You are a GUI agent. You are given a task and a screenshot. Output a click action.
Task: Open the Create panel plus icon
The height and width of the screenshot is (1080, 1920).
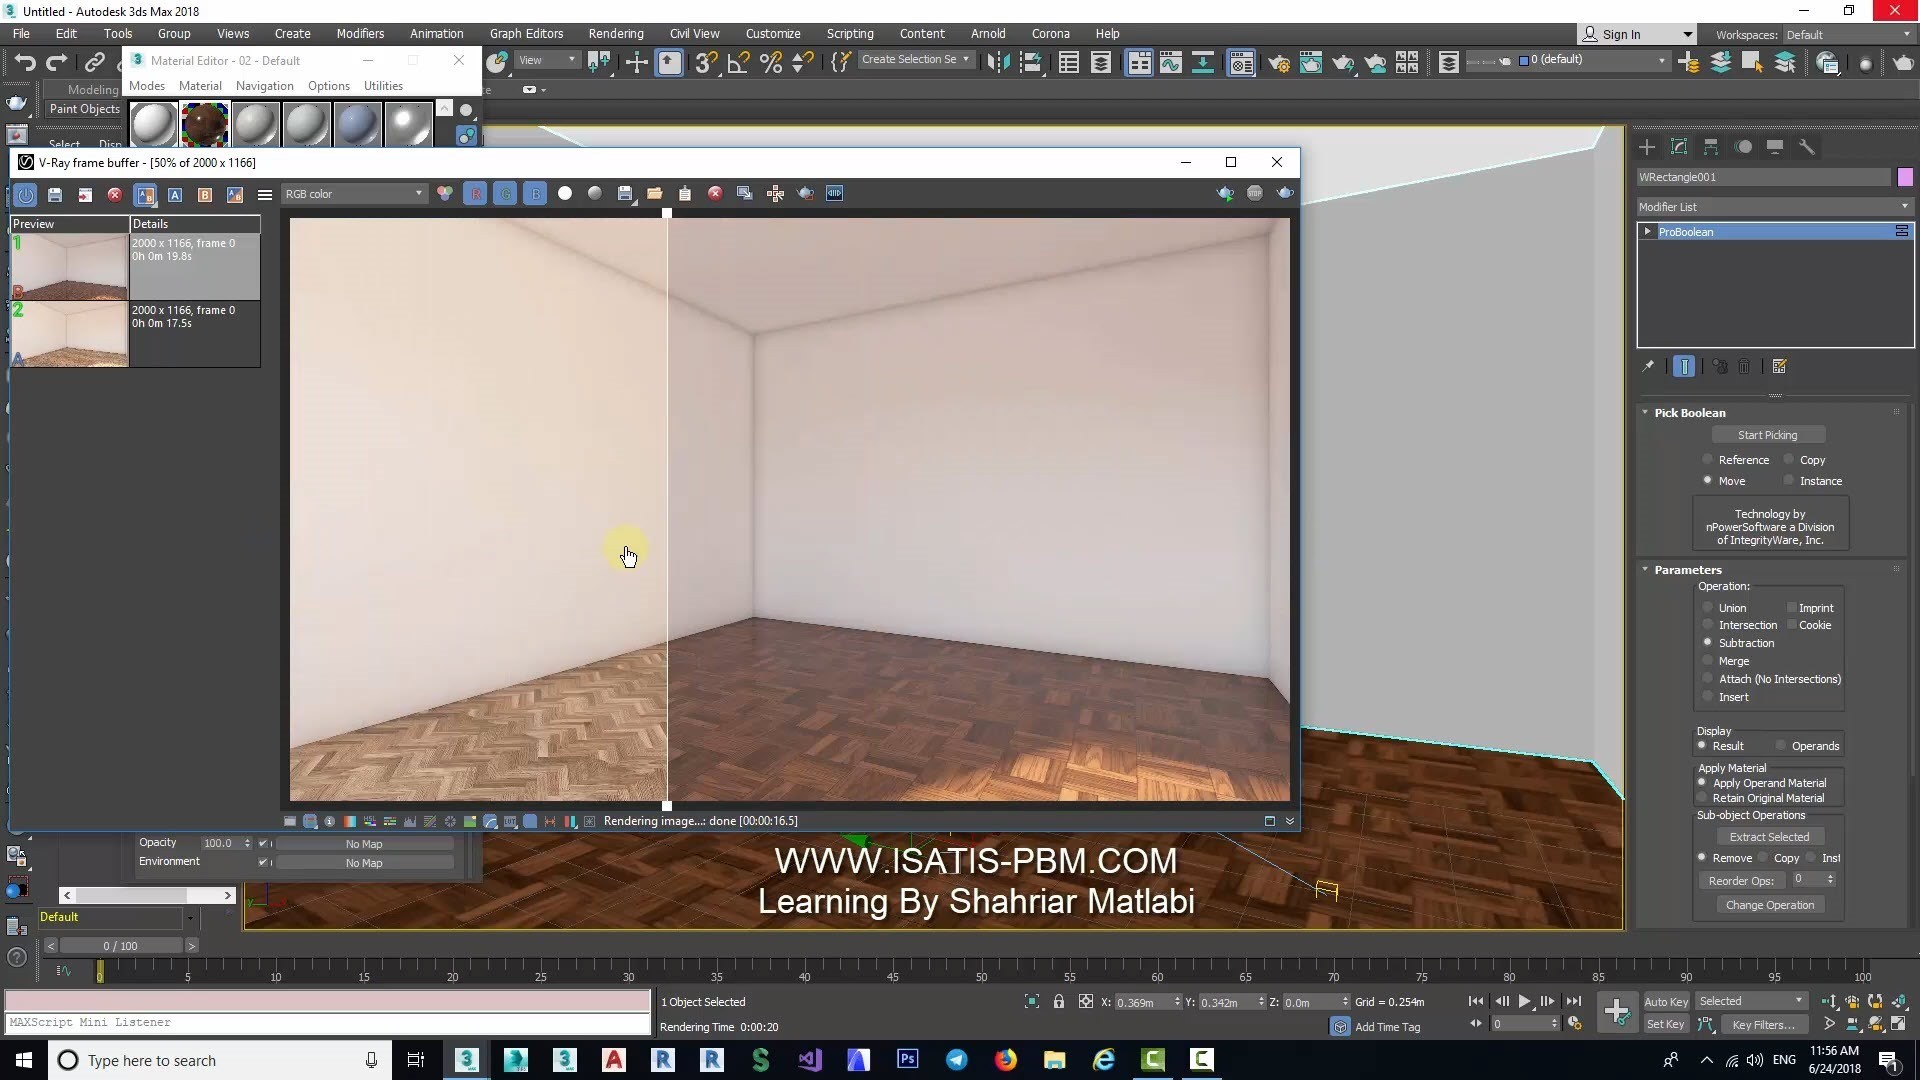(x=1647, y=147)
